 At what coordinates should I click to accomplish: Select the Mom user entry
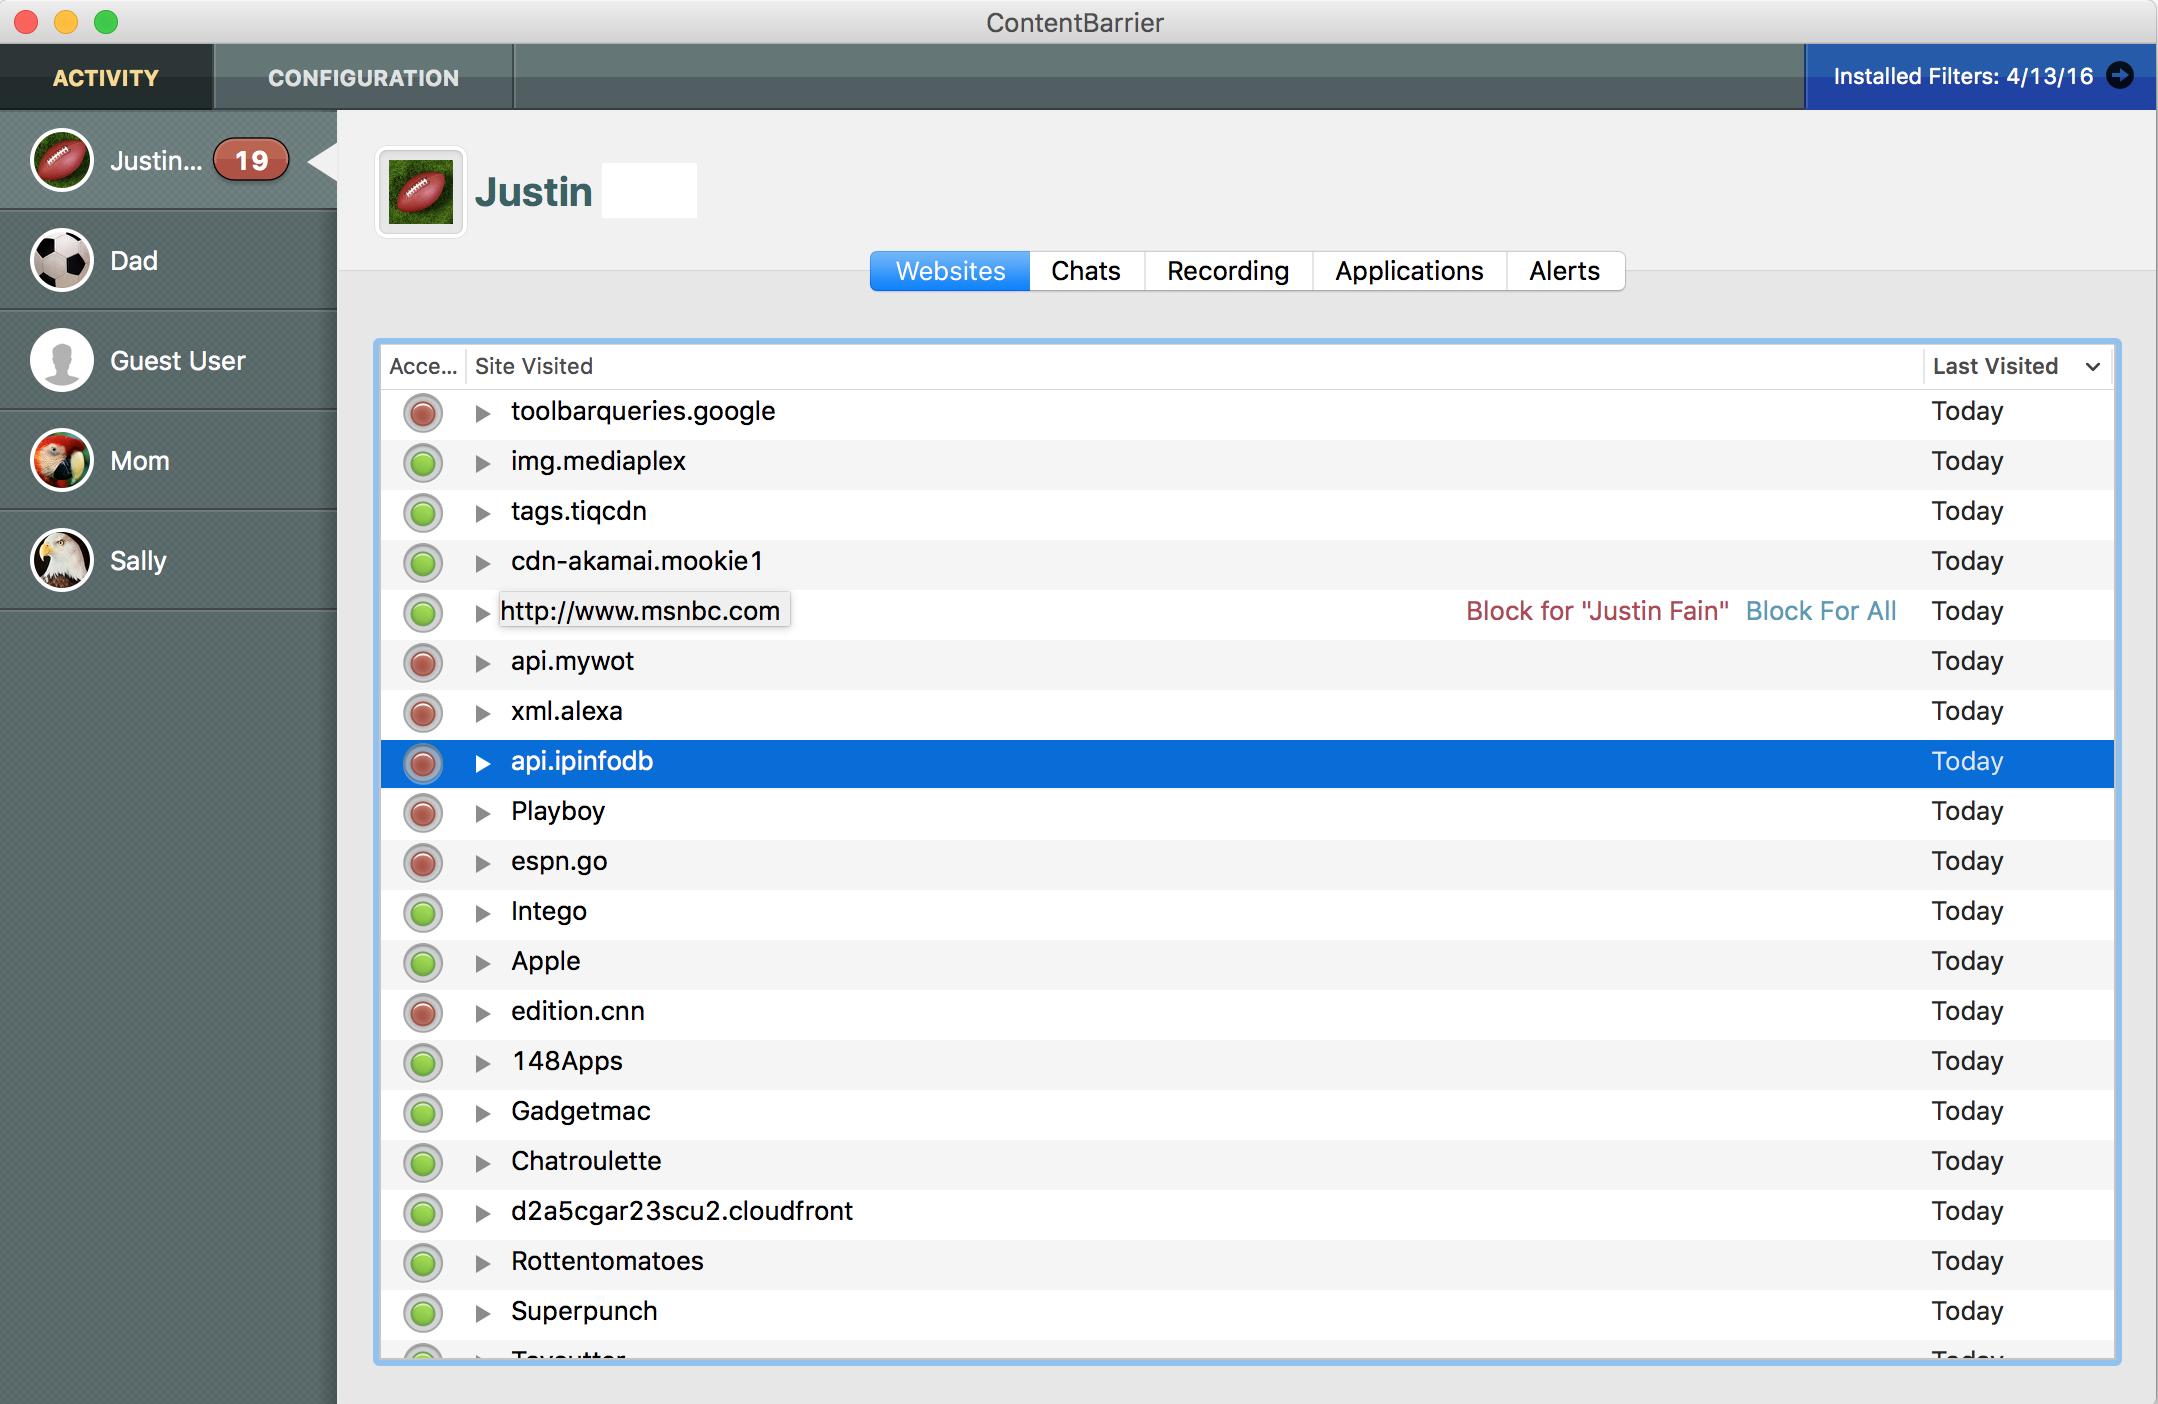click(168, 460)
